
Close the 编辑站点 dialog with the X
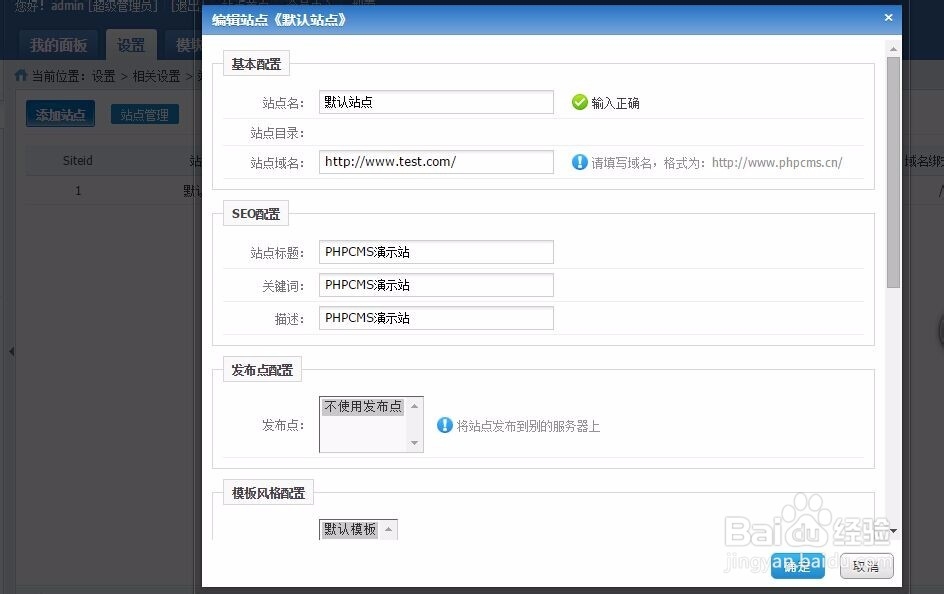[x=888, y=17]
